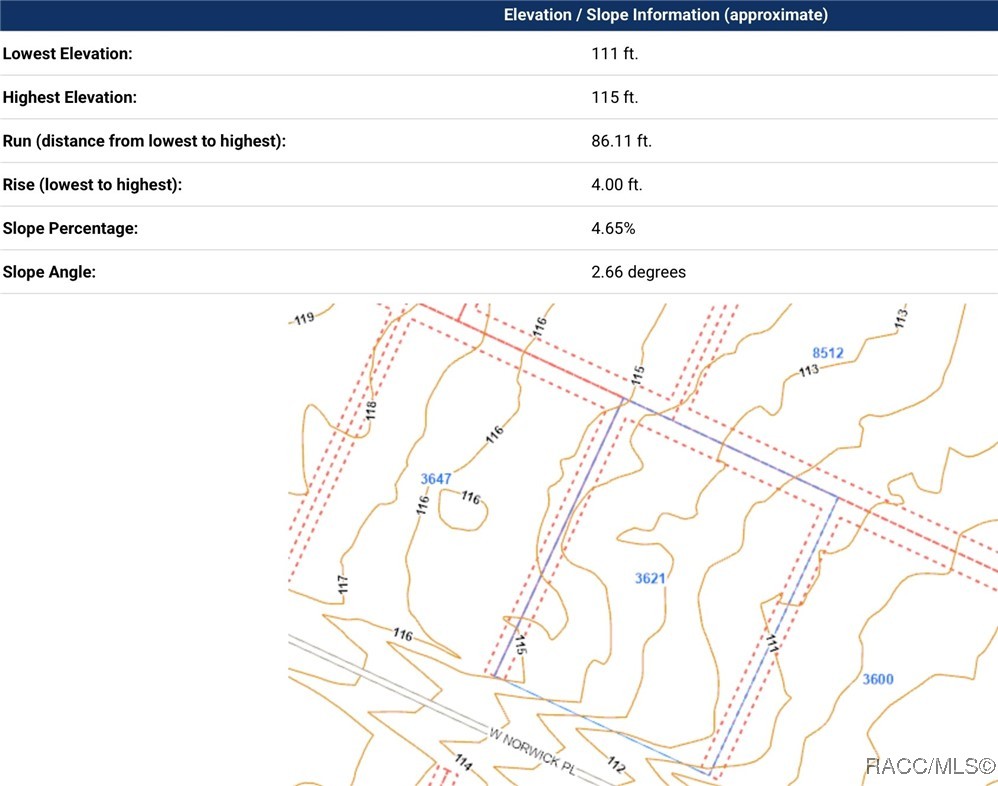Select the Run distance row label
998x786 pixels.
click(x=144, y=141)
